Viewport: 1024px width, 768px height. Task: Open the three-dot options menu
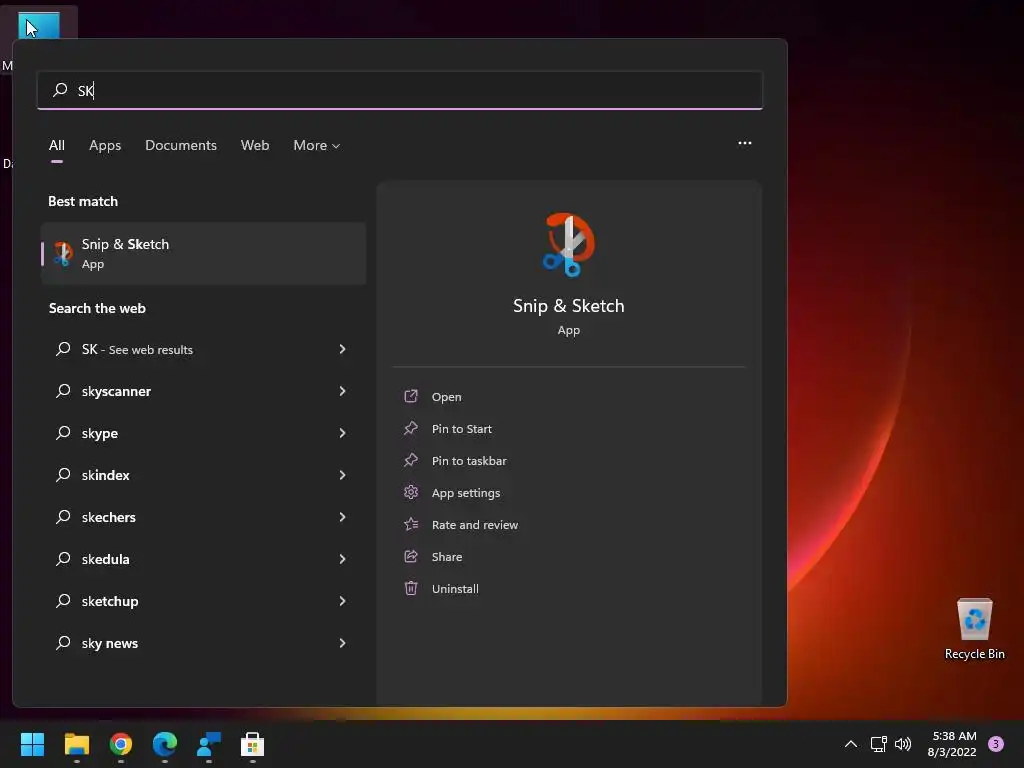pyautogui.click(x=744, y=143)
